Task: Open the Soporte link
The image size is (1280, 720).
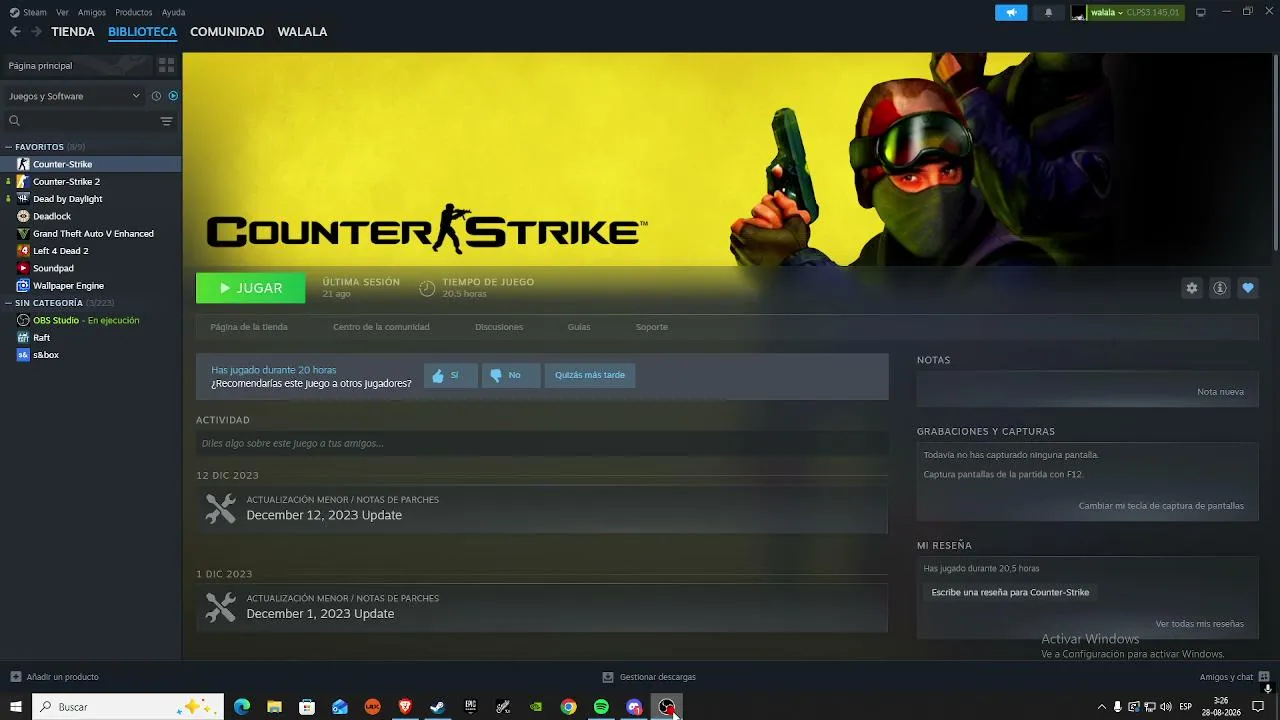Action: (x=652, y=327)
